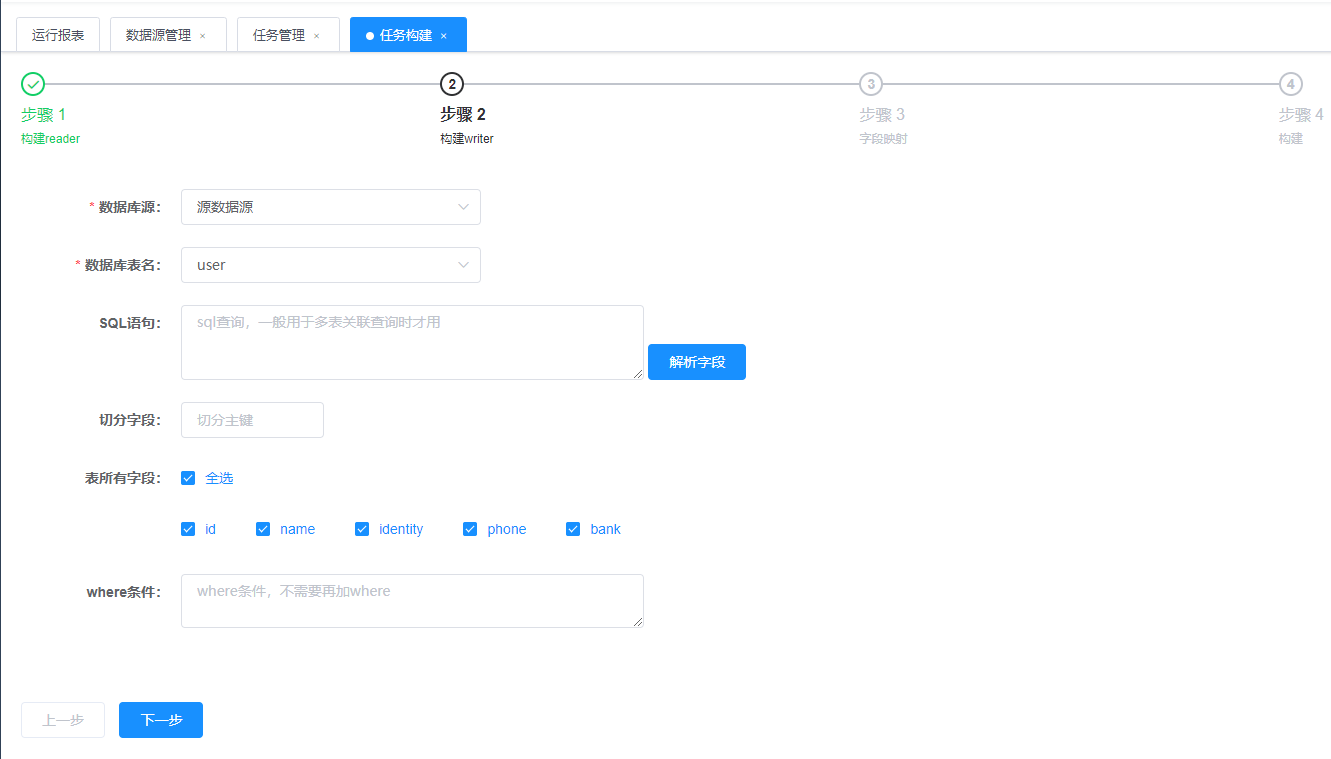Click into the SQL语句 text area

[x=412, y=342]
